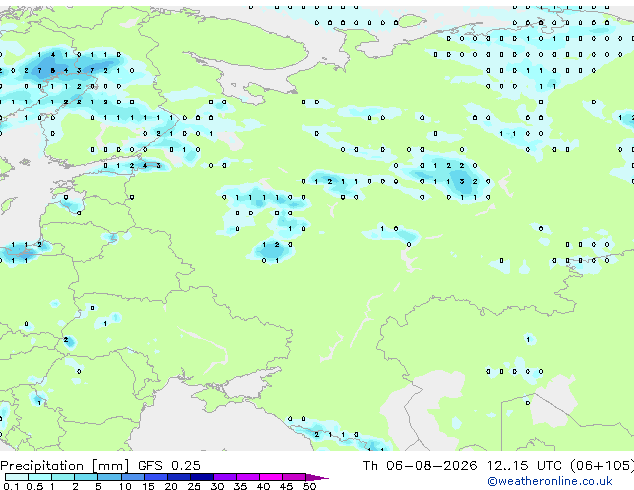Click the '25' legend scale label
Screen dimensions: 634x490
194,486
